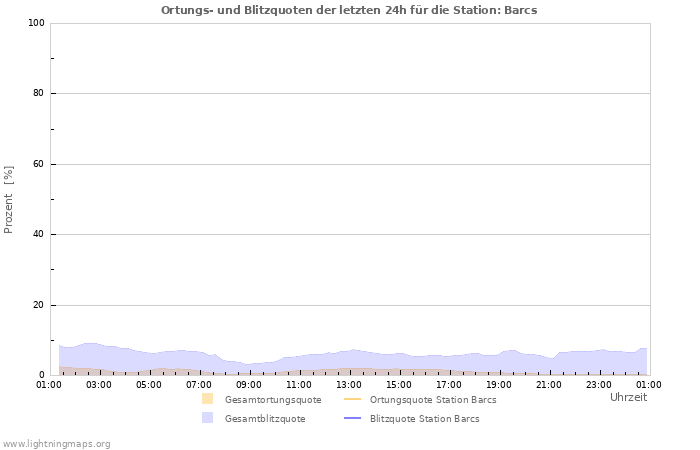Screen dimensions: 700x450
Task: Select the Gesamtortungsquote legend label
Action: 273,400
